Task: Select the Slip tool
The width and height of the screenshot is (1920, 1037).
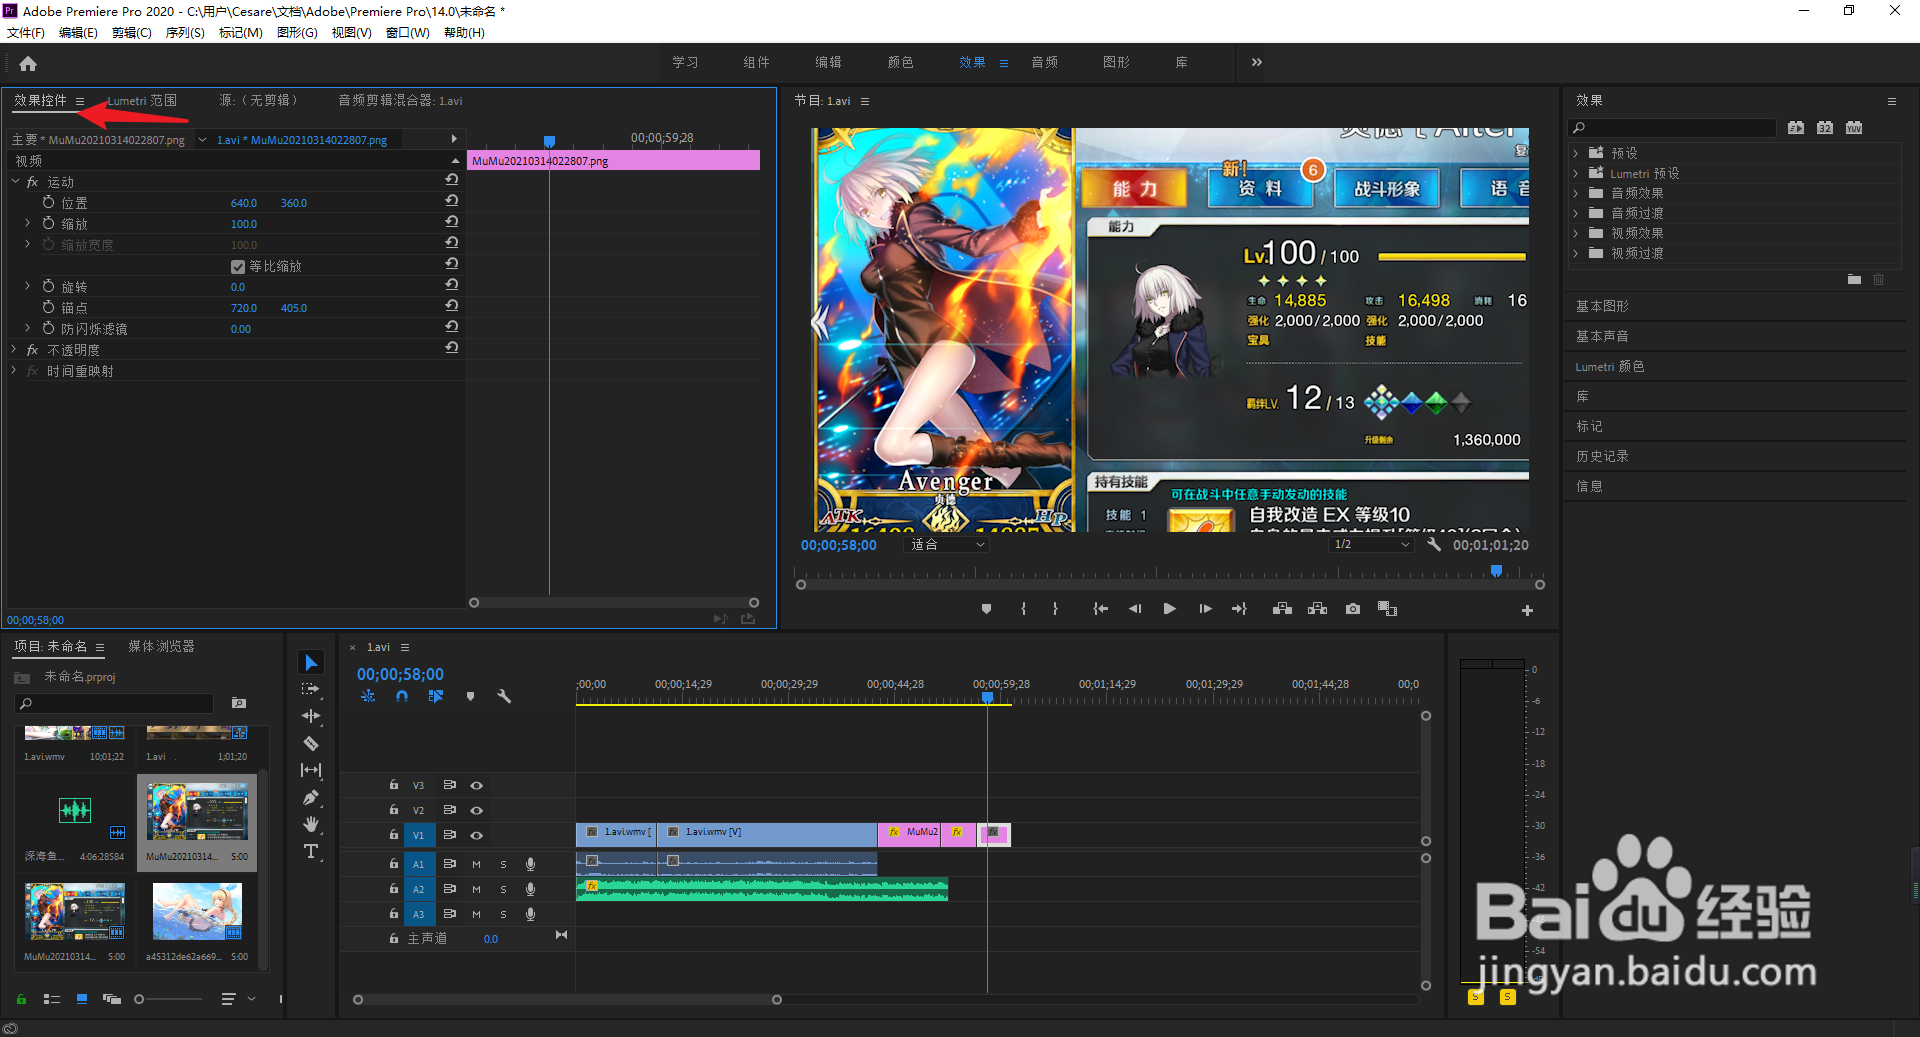Action: [311, 770]
